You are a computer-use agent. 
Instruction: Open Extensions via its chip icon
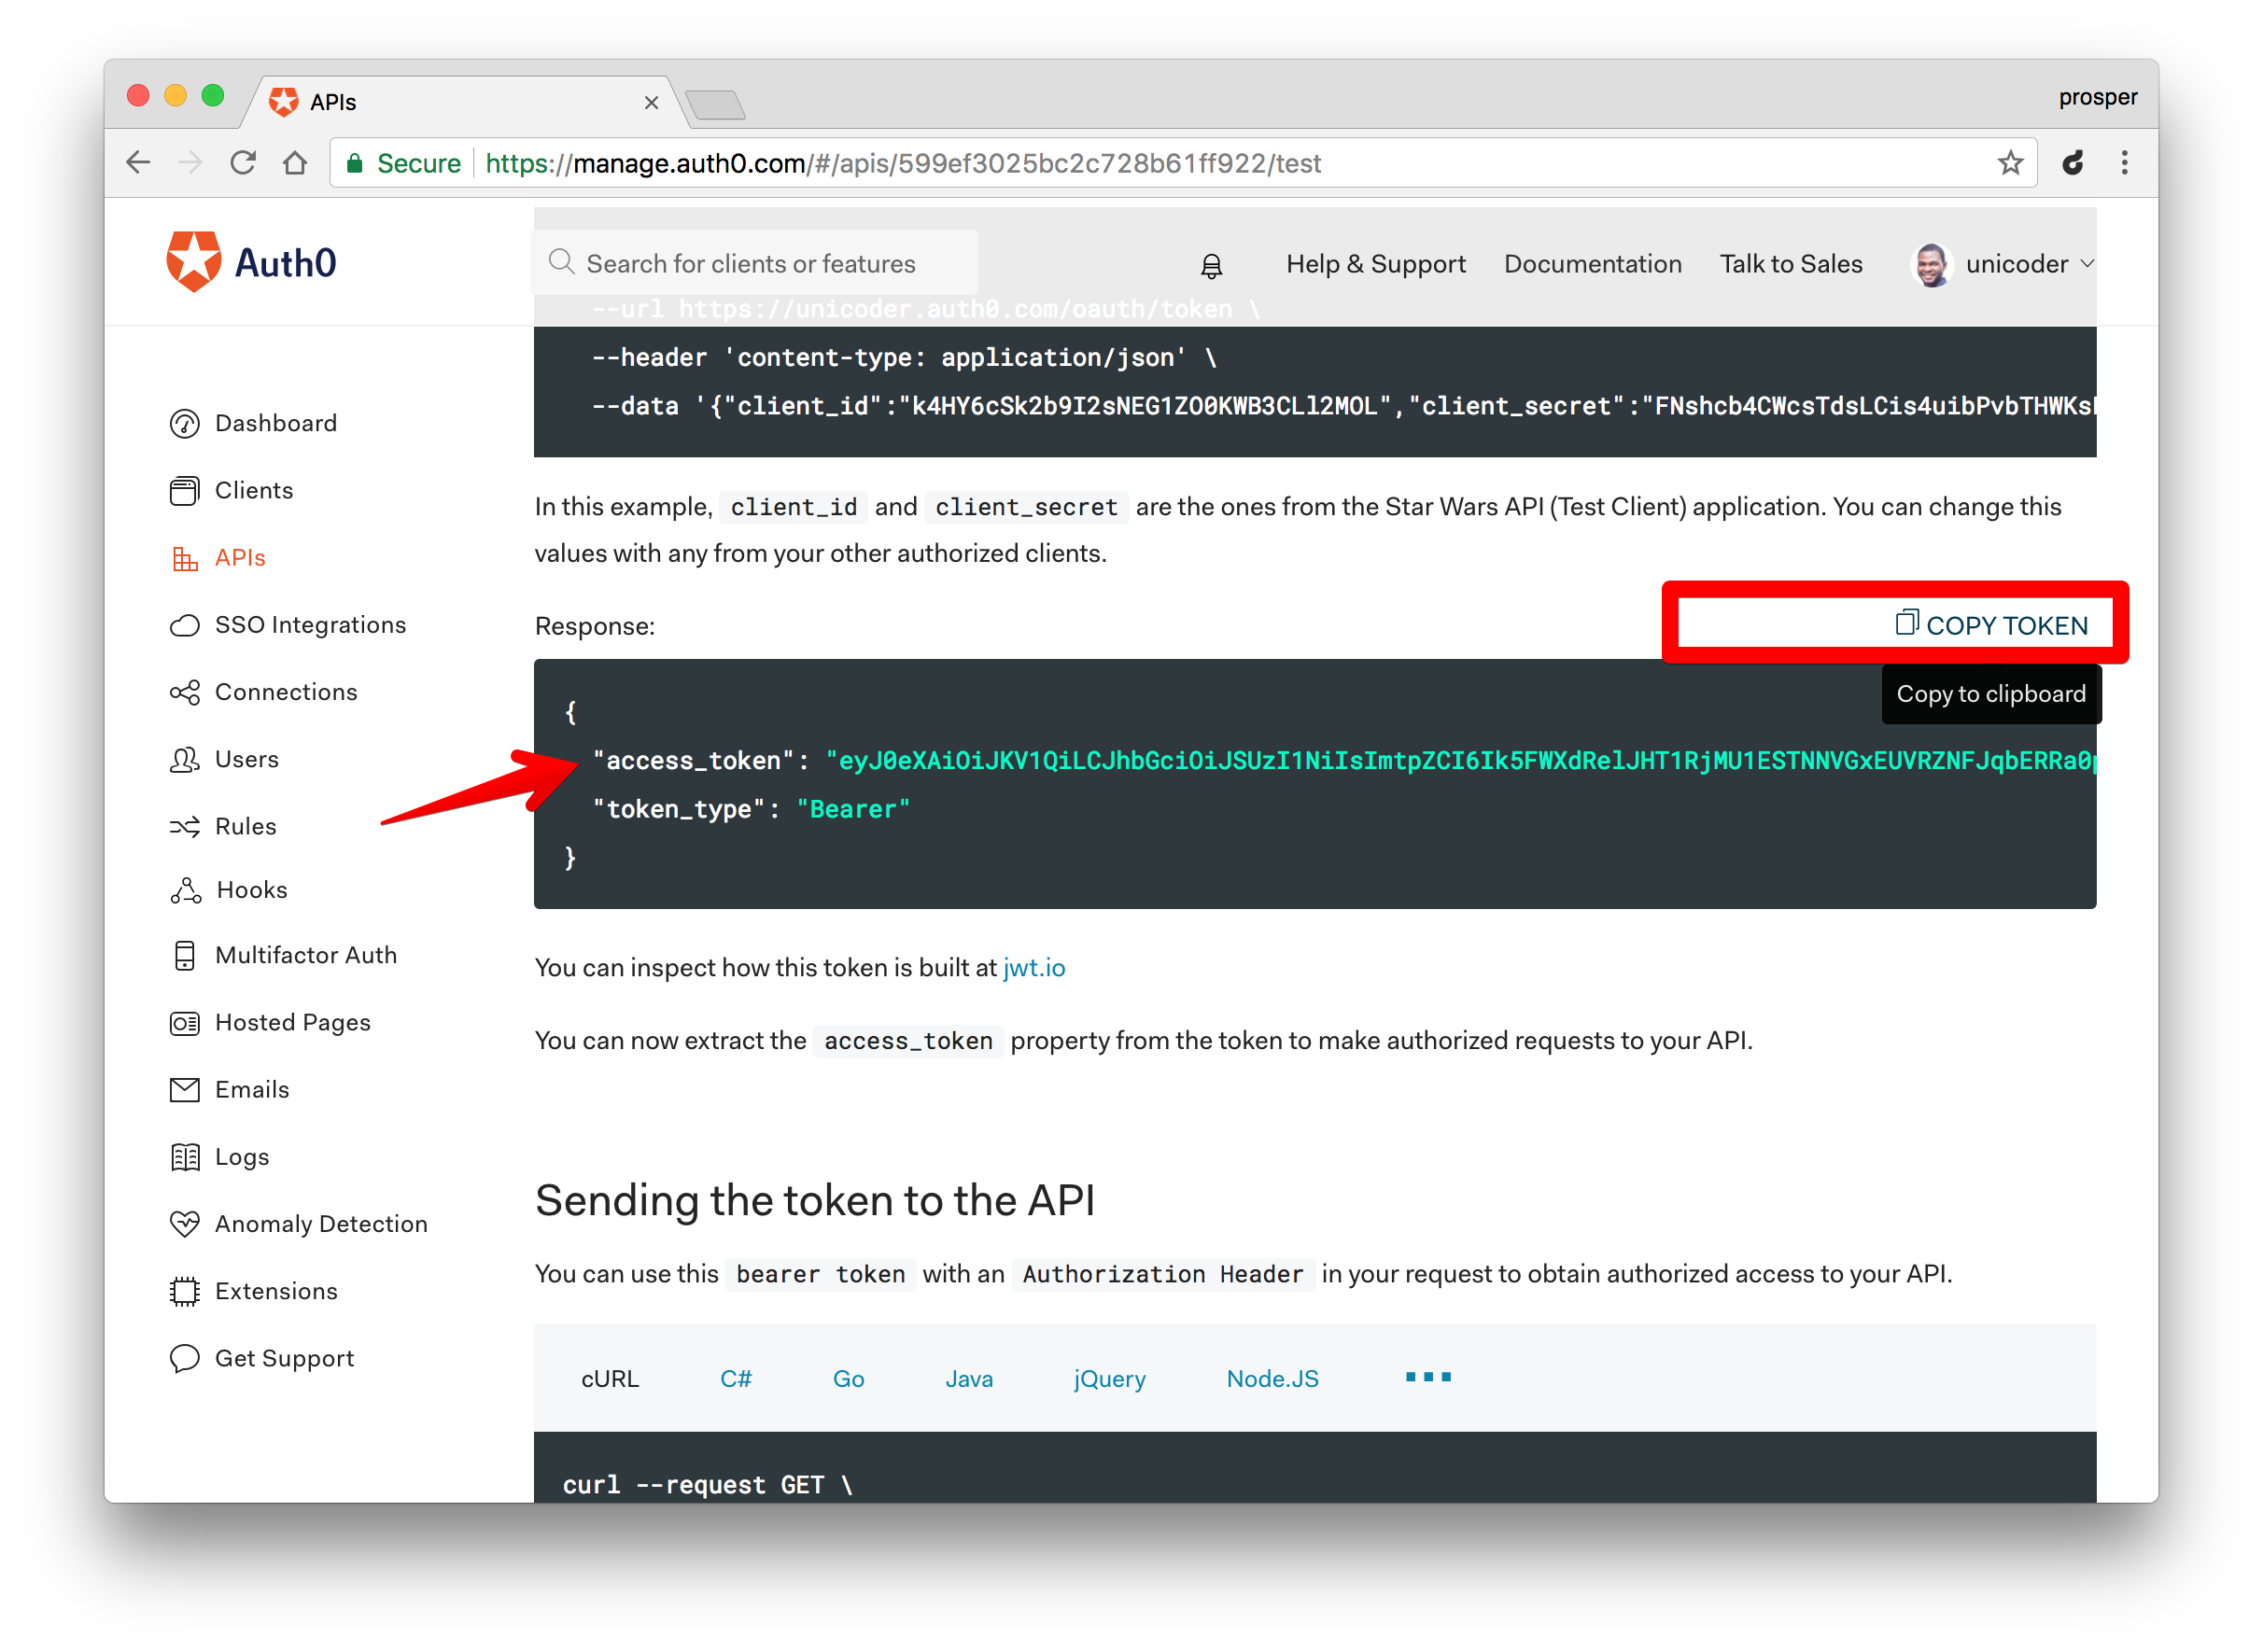coord(185,1291)
